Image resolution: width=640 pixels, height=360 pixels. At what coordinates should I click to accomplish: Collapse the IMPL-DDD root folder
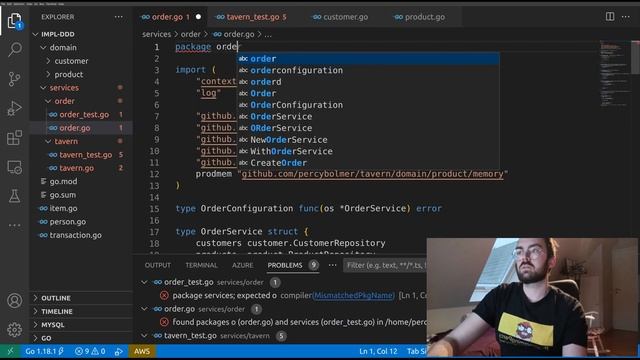[57, 34]
